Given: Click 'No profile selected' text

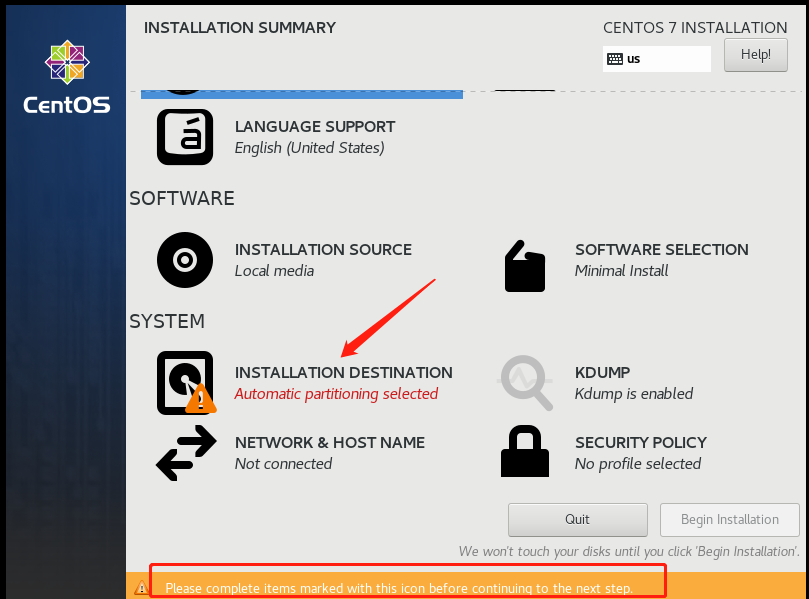Looking at the screenshot, I should point(638,464).
